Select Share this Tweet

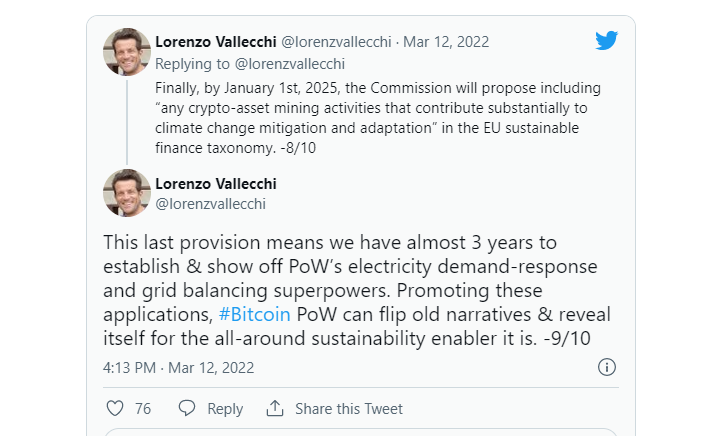[x=348, y=409]
